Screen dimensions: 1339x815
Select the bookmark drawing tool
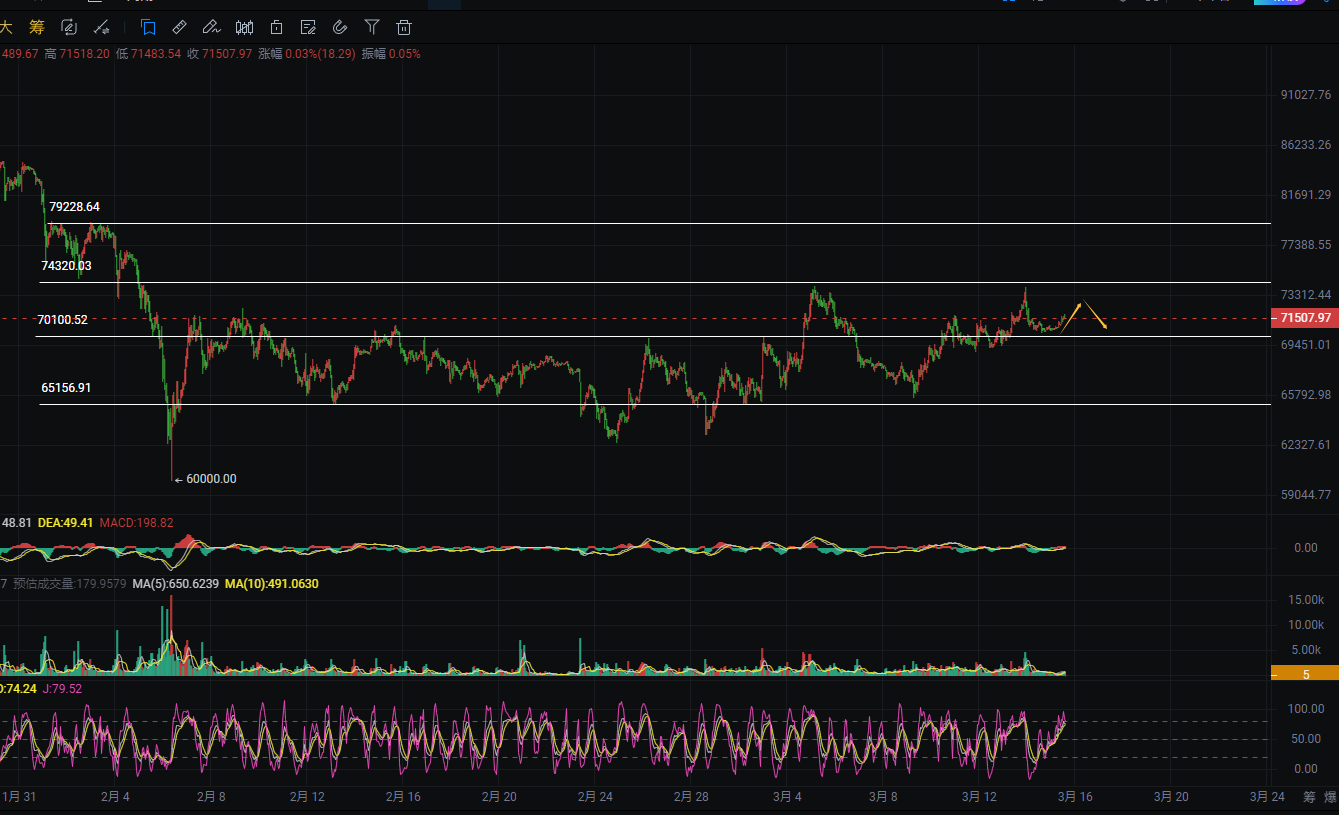148,27
